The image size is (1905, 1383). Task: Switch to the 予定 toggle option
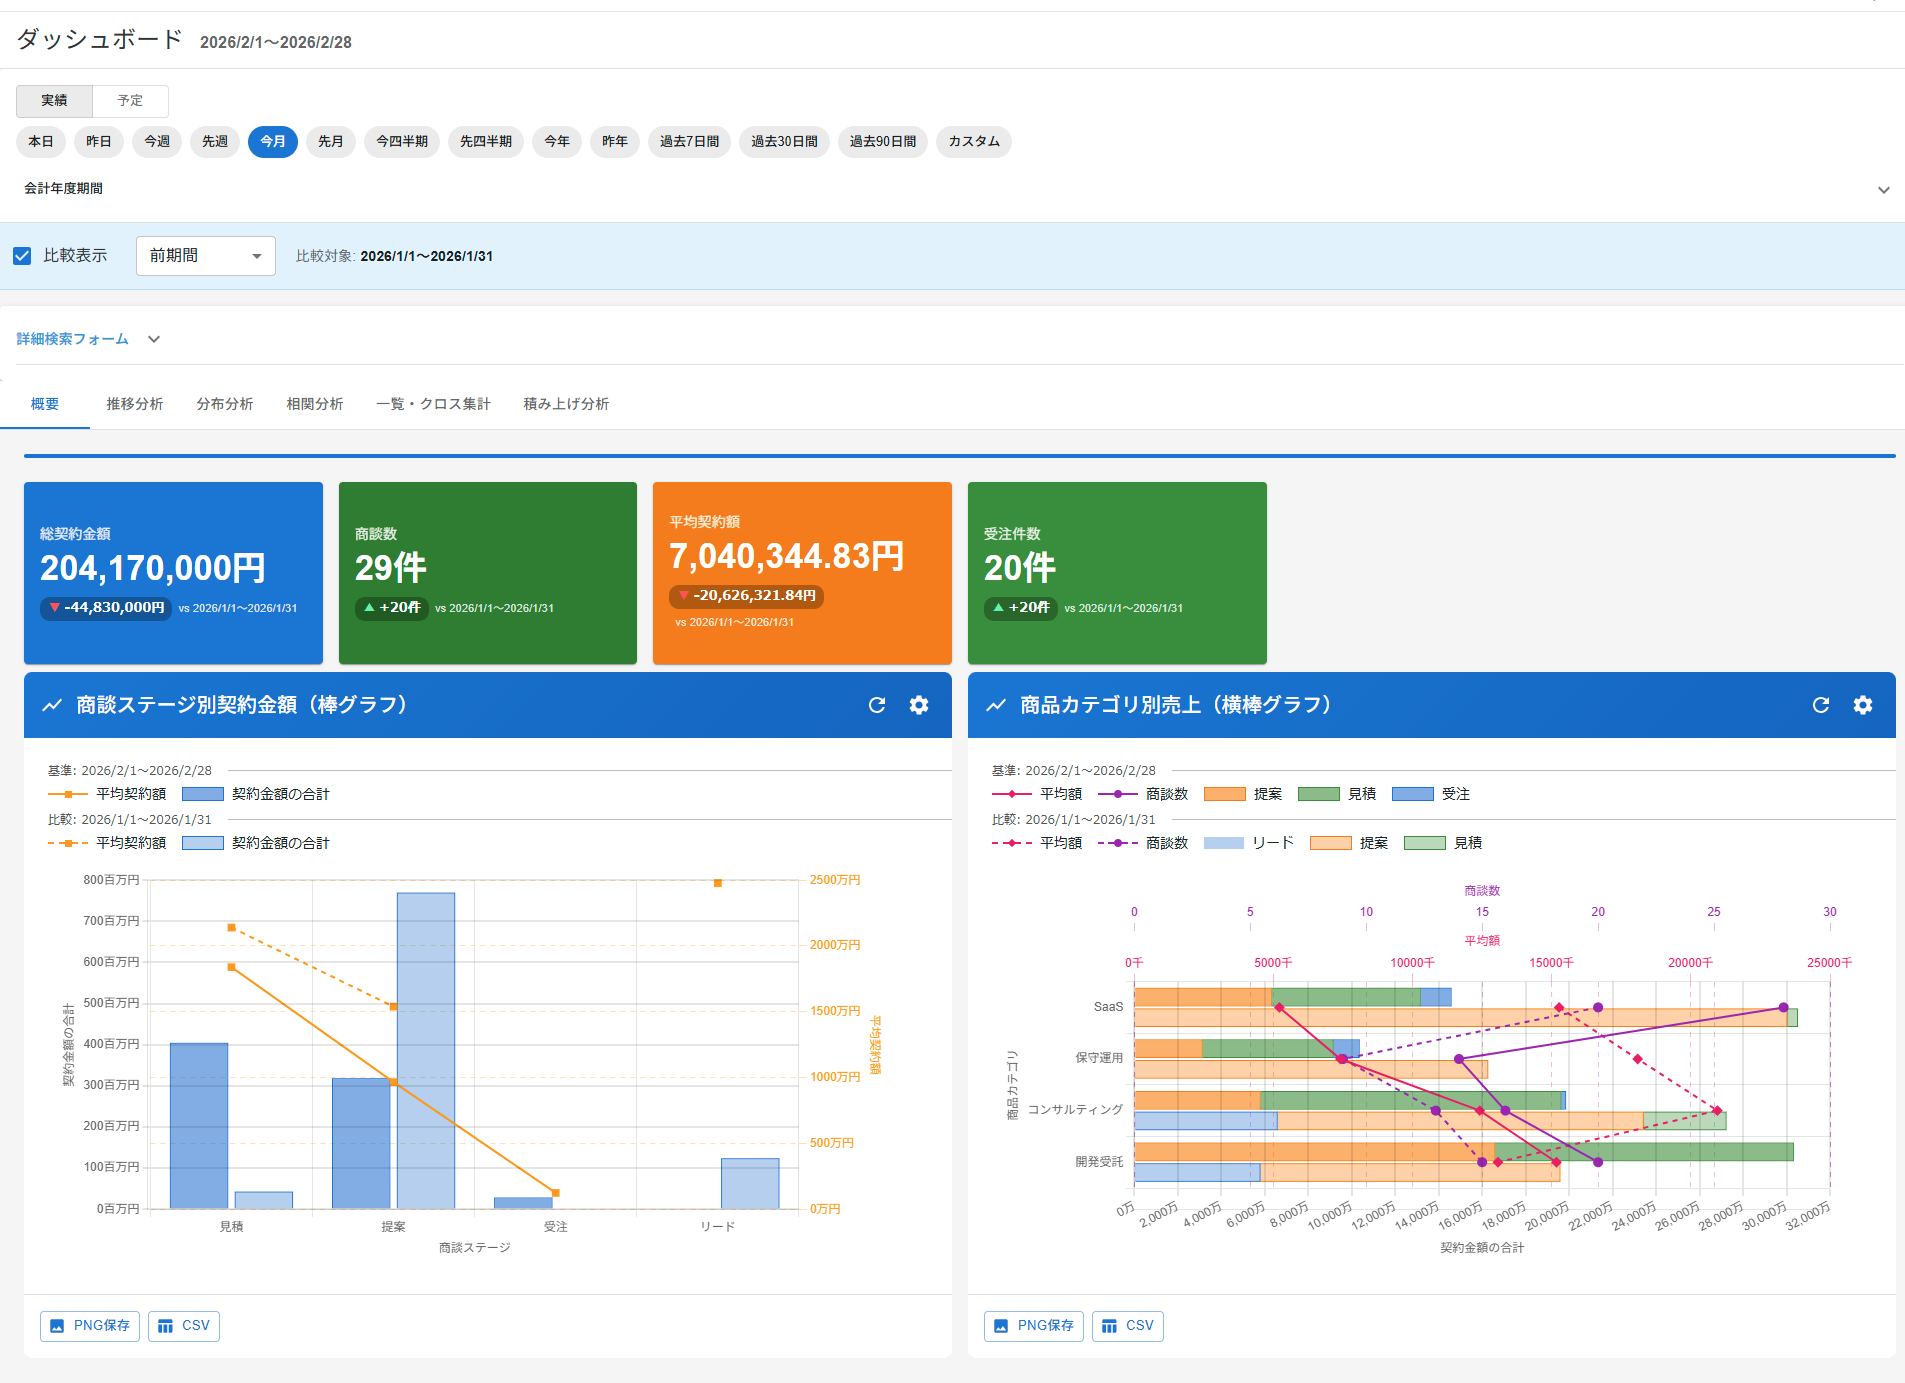[x=130, y=101]
